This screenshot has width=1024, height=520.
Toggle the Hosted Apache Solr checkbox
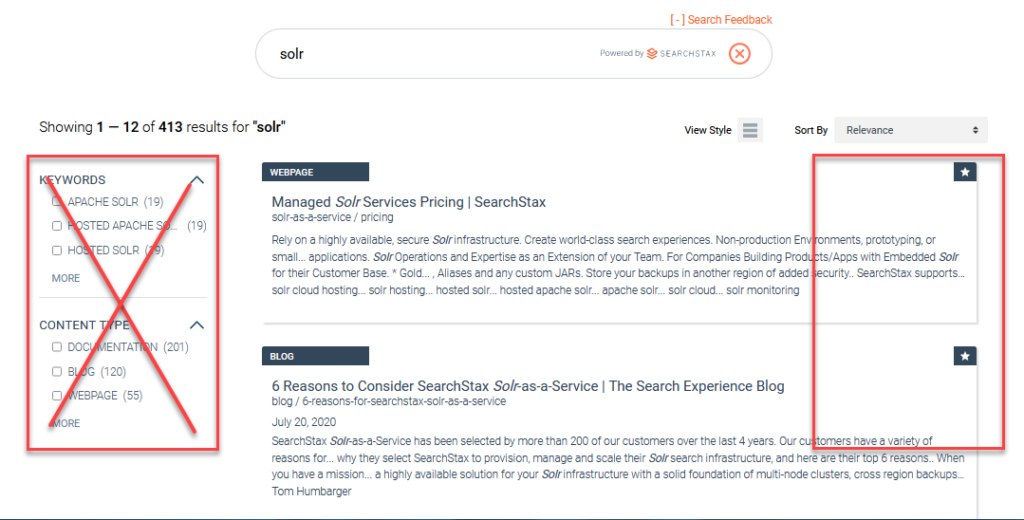pyautogui.click(x=57, y=226)
